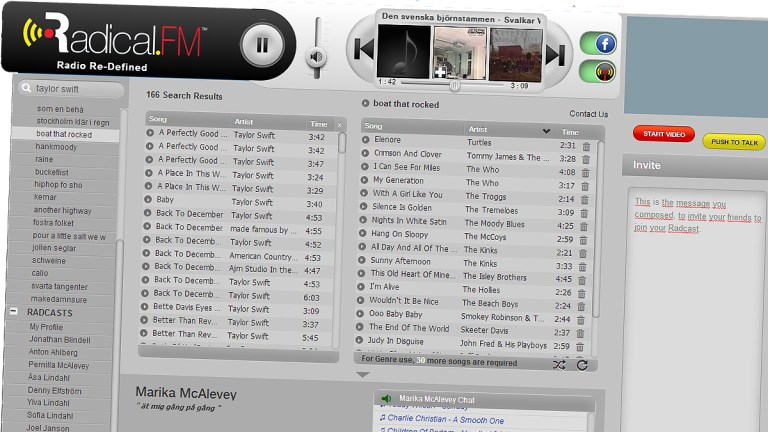Mute using the speaker volume knob
The width and height of the screenshot is (768, 432).
point(316,57)
